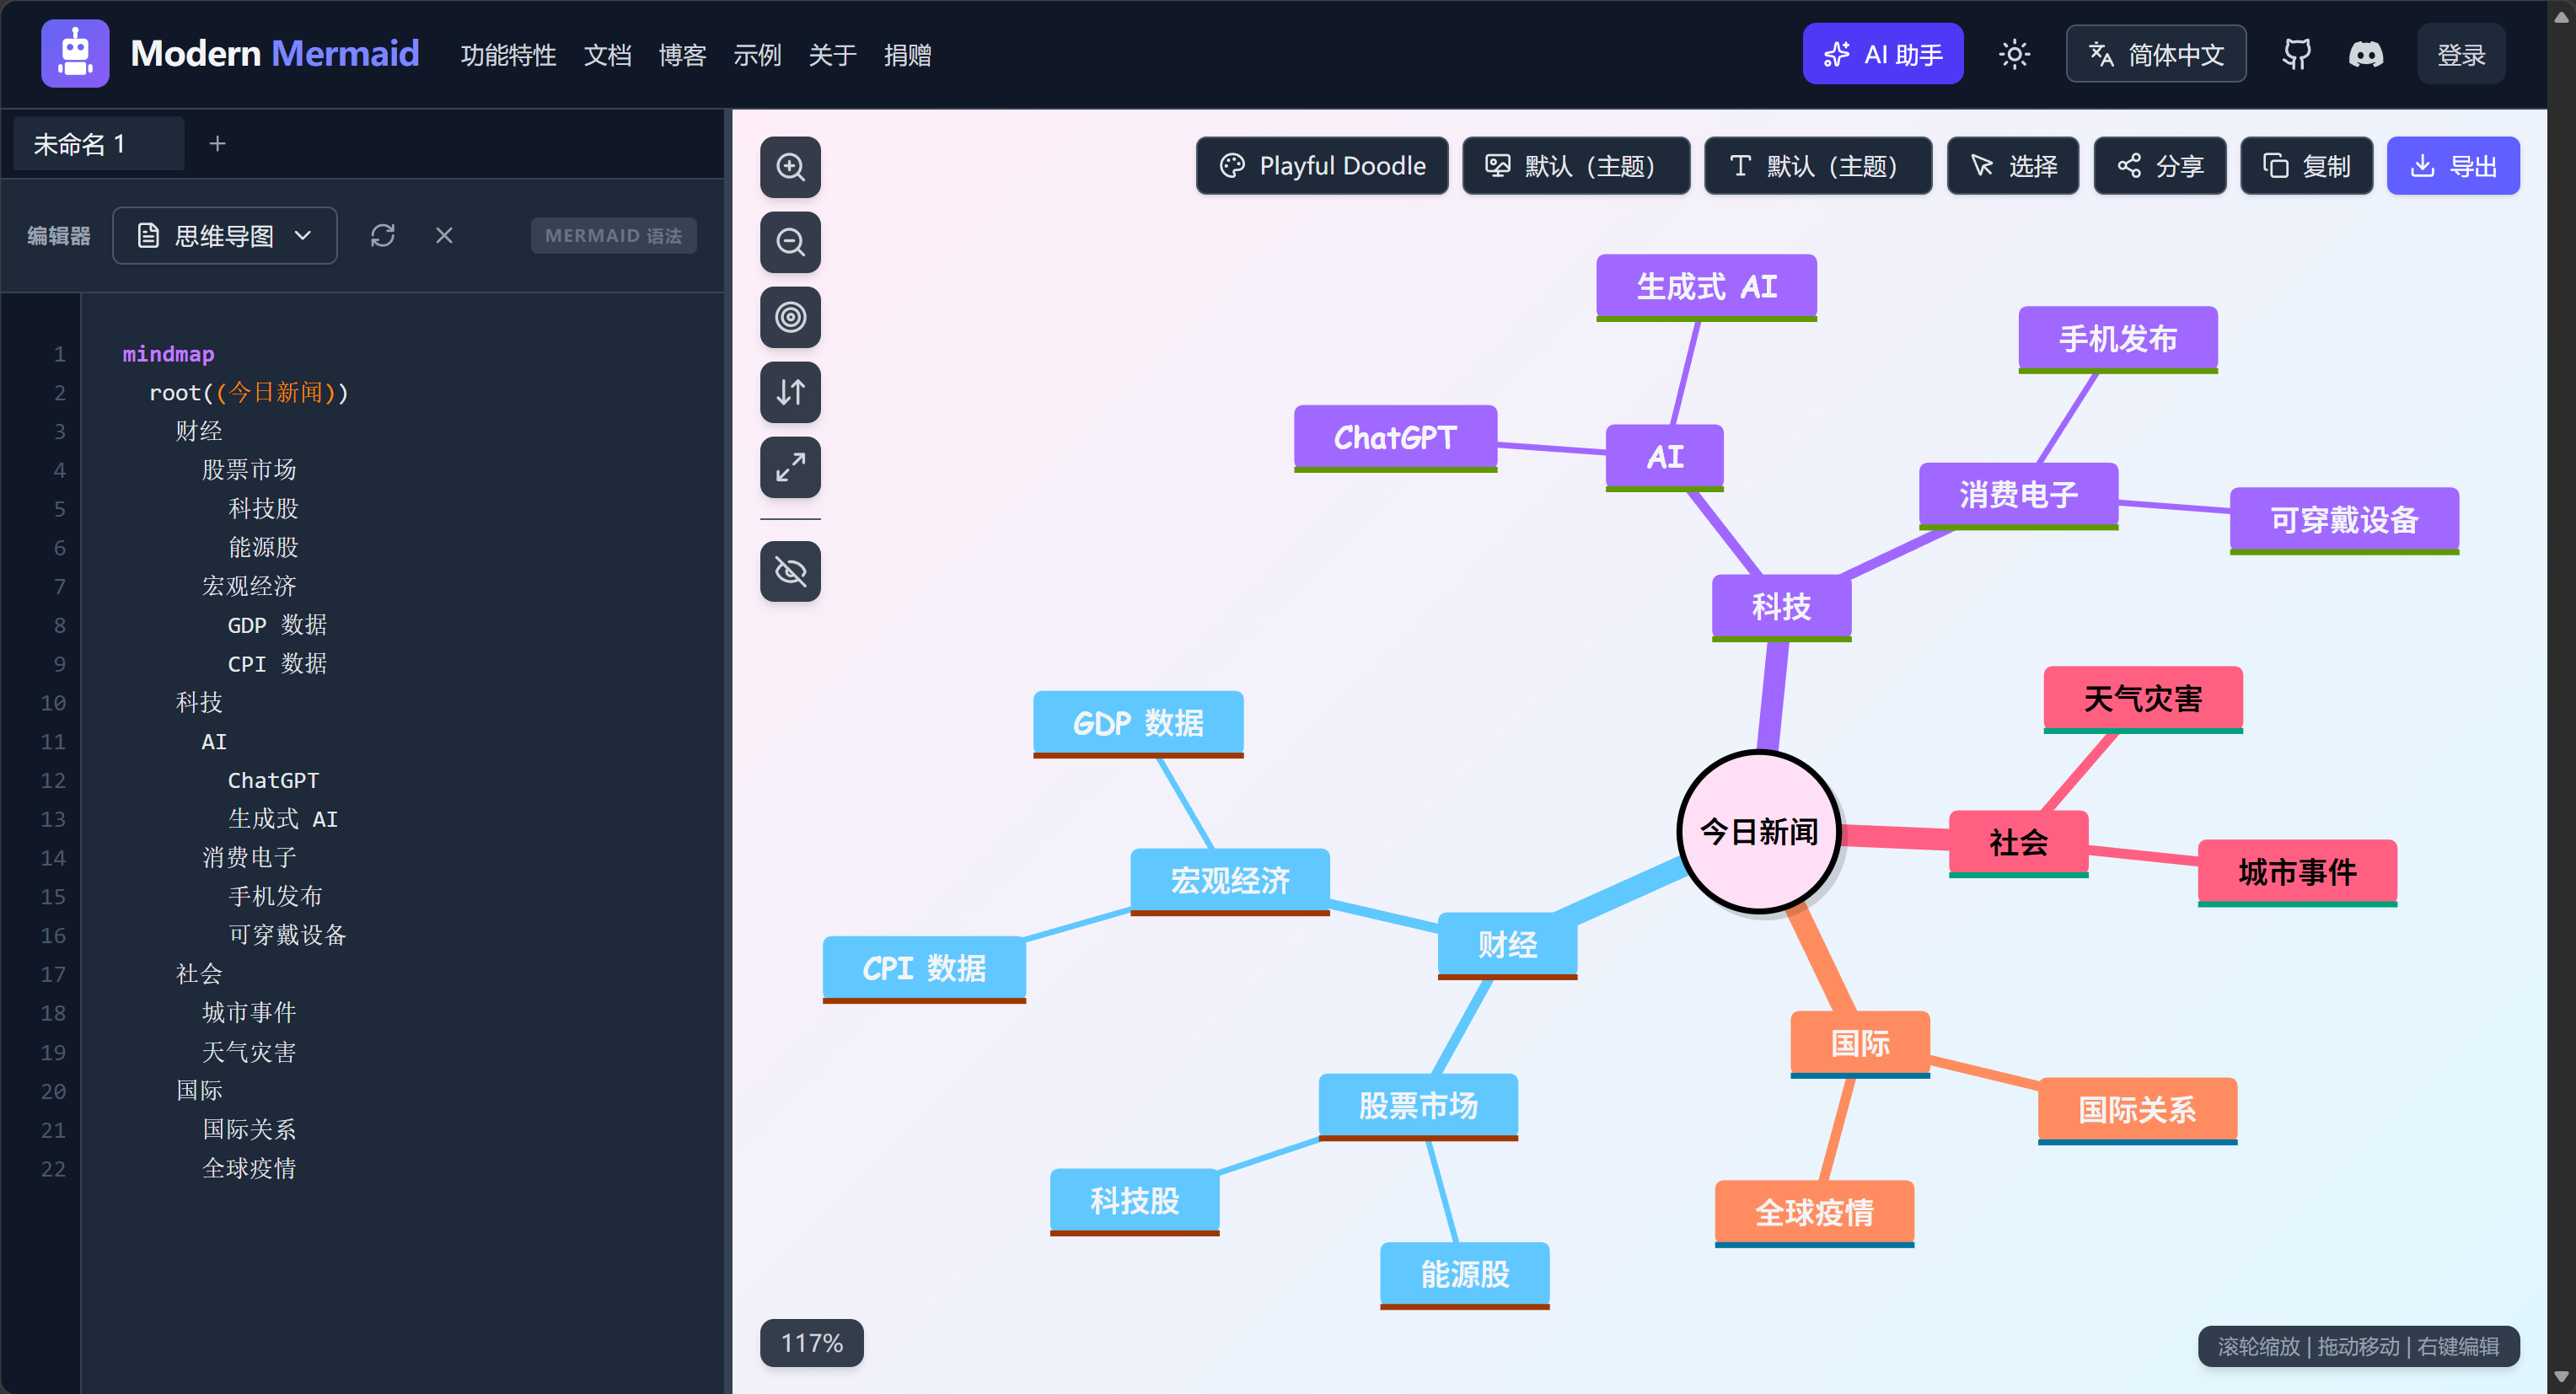Viewport: 2576px width, 1394px height.
Task: Click the 登录 login button
Action: click(x=2461, y=54)
